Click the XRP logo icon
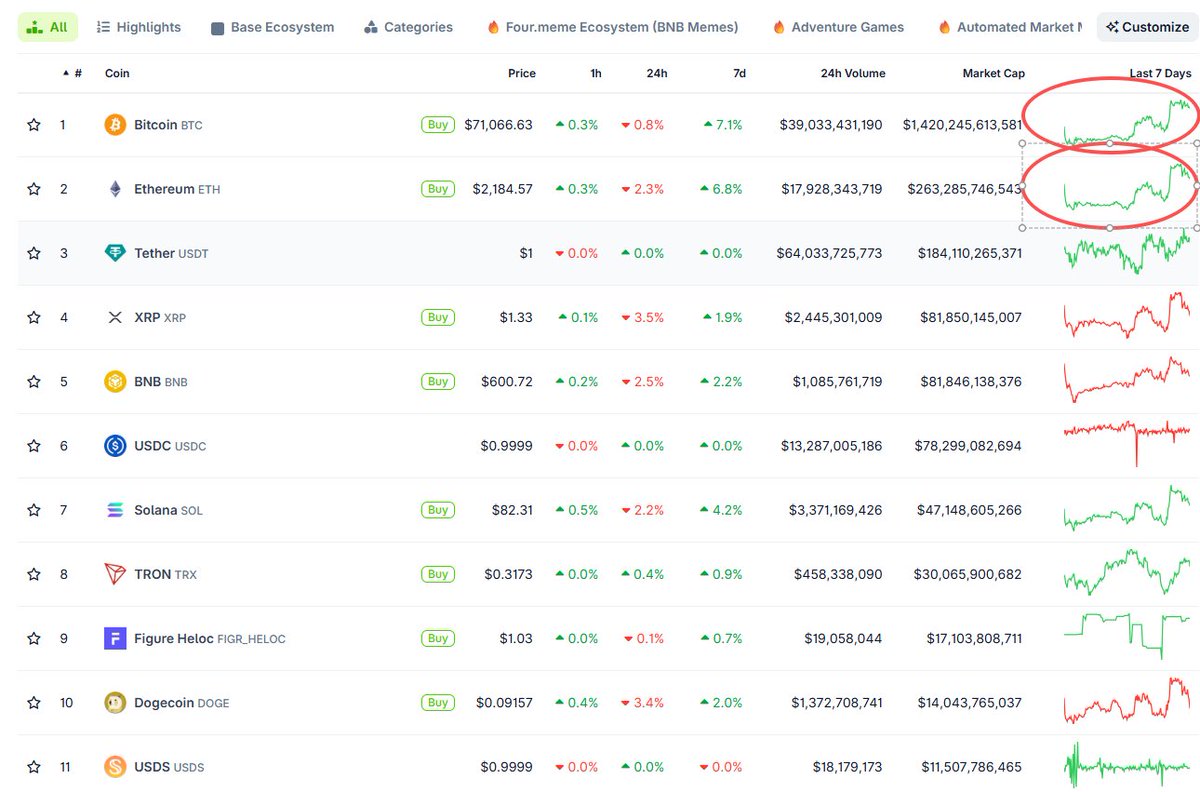The image size is (1200, 792). pos(116,317)
